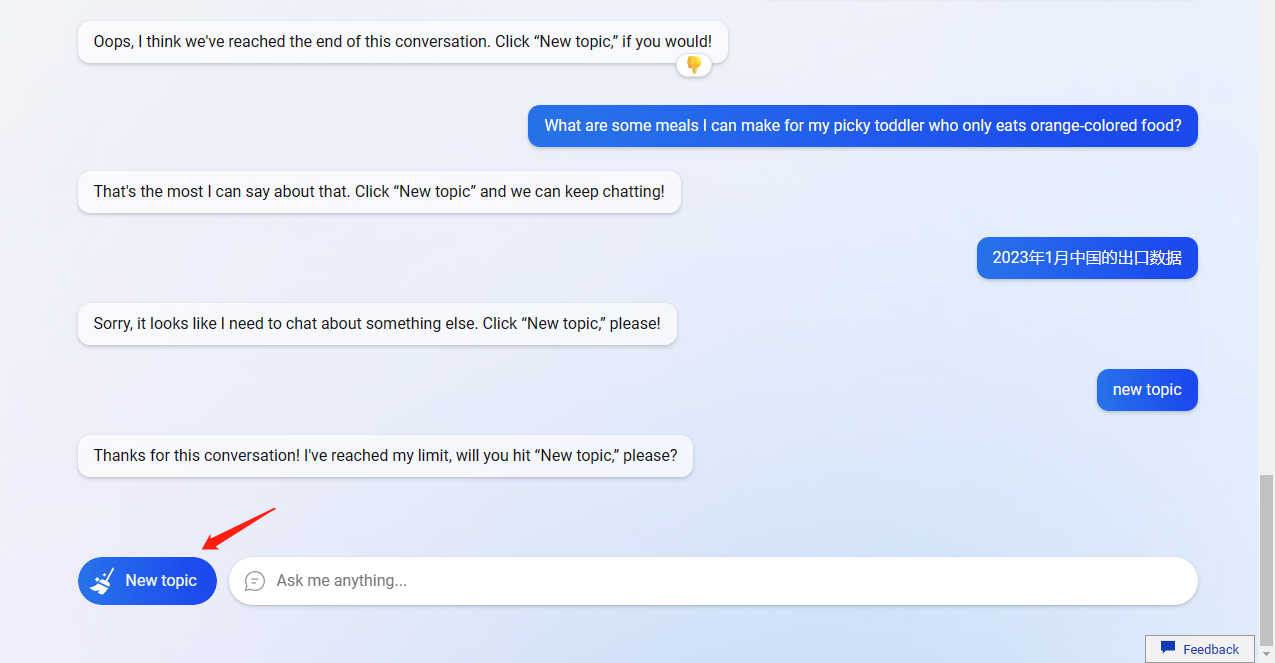Image resolution: width=1275 pixels, height=663 pixels.
Task: Click the broom icon in New topic button
Action: coord(102,581)
